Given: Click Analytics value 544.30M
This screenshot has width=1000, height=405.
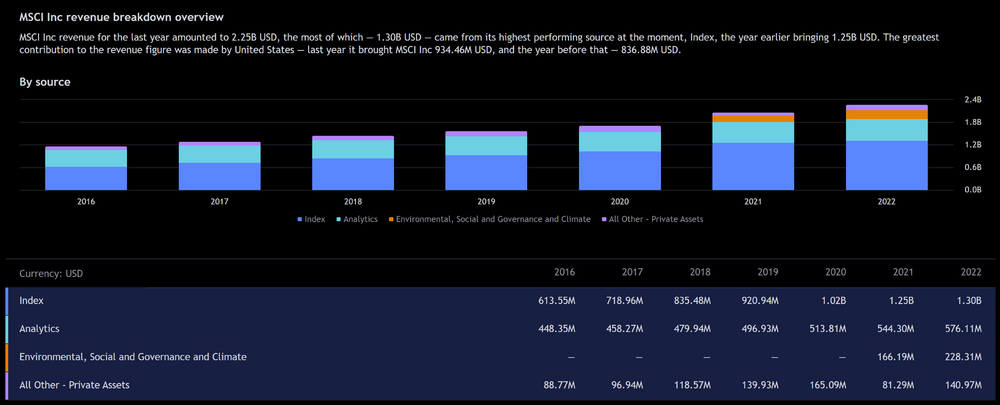Looking at the screenshot, I should [x=895, y=328].
